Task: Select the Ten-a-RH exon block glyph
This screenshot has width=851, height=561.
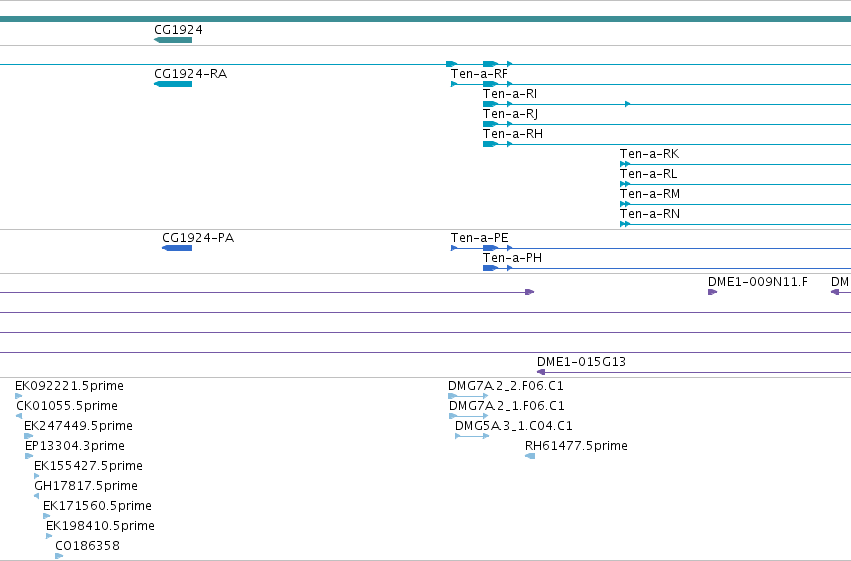Action: point(490,144)
